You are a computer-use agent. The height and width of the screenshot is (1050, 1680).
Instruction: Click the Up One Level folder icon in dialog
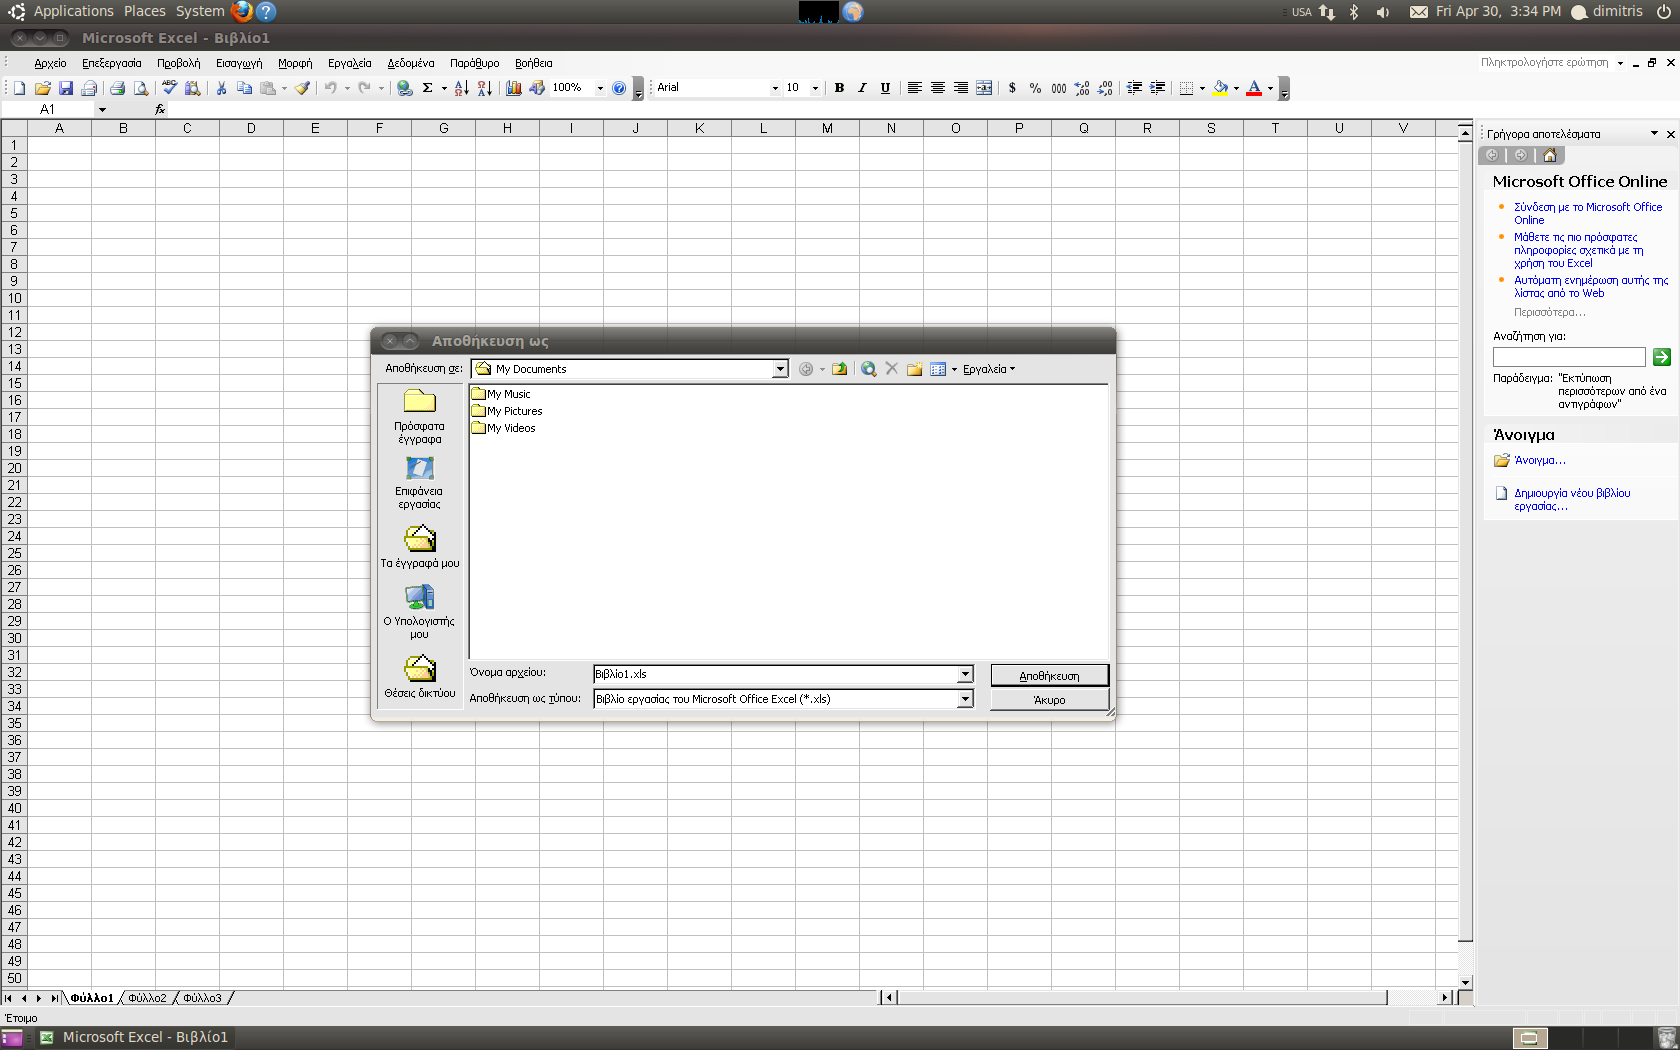click(x=840, y=369)
